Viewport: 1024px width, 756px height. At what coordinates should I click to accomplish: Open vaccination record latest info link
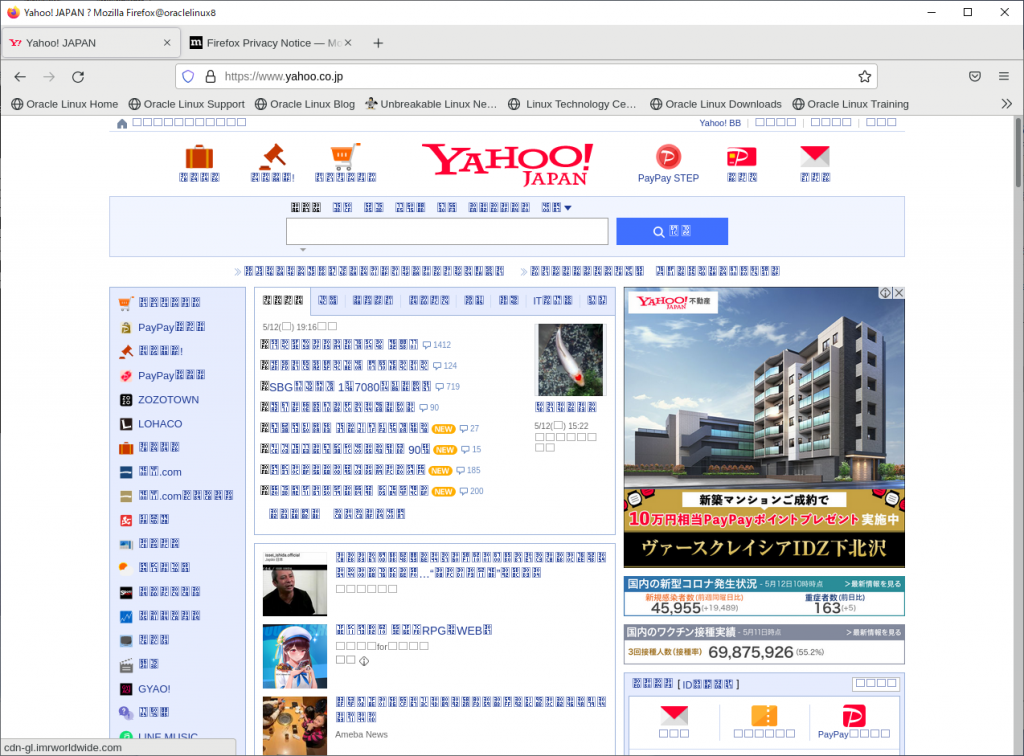click(x=874, y=632)
